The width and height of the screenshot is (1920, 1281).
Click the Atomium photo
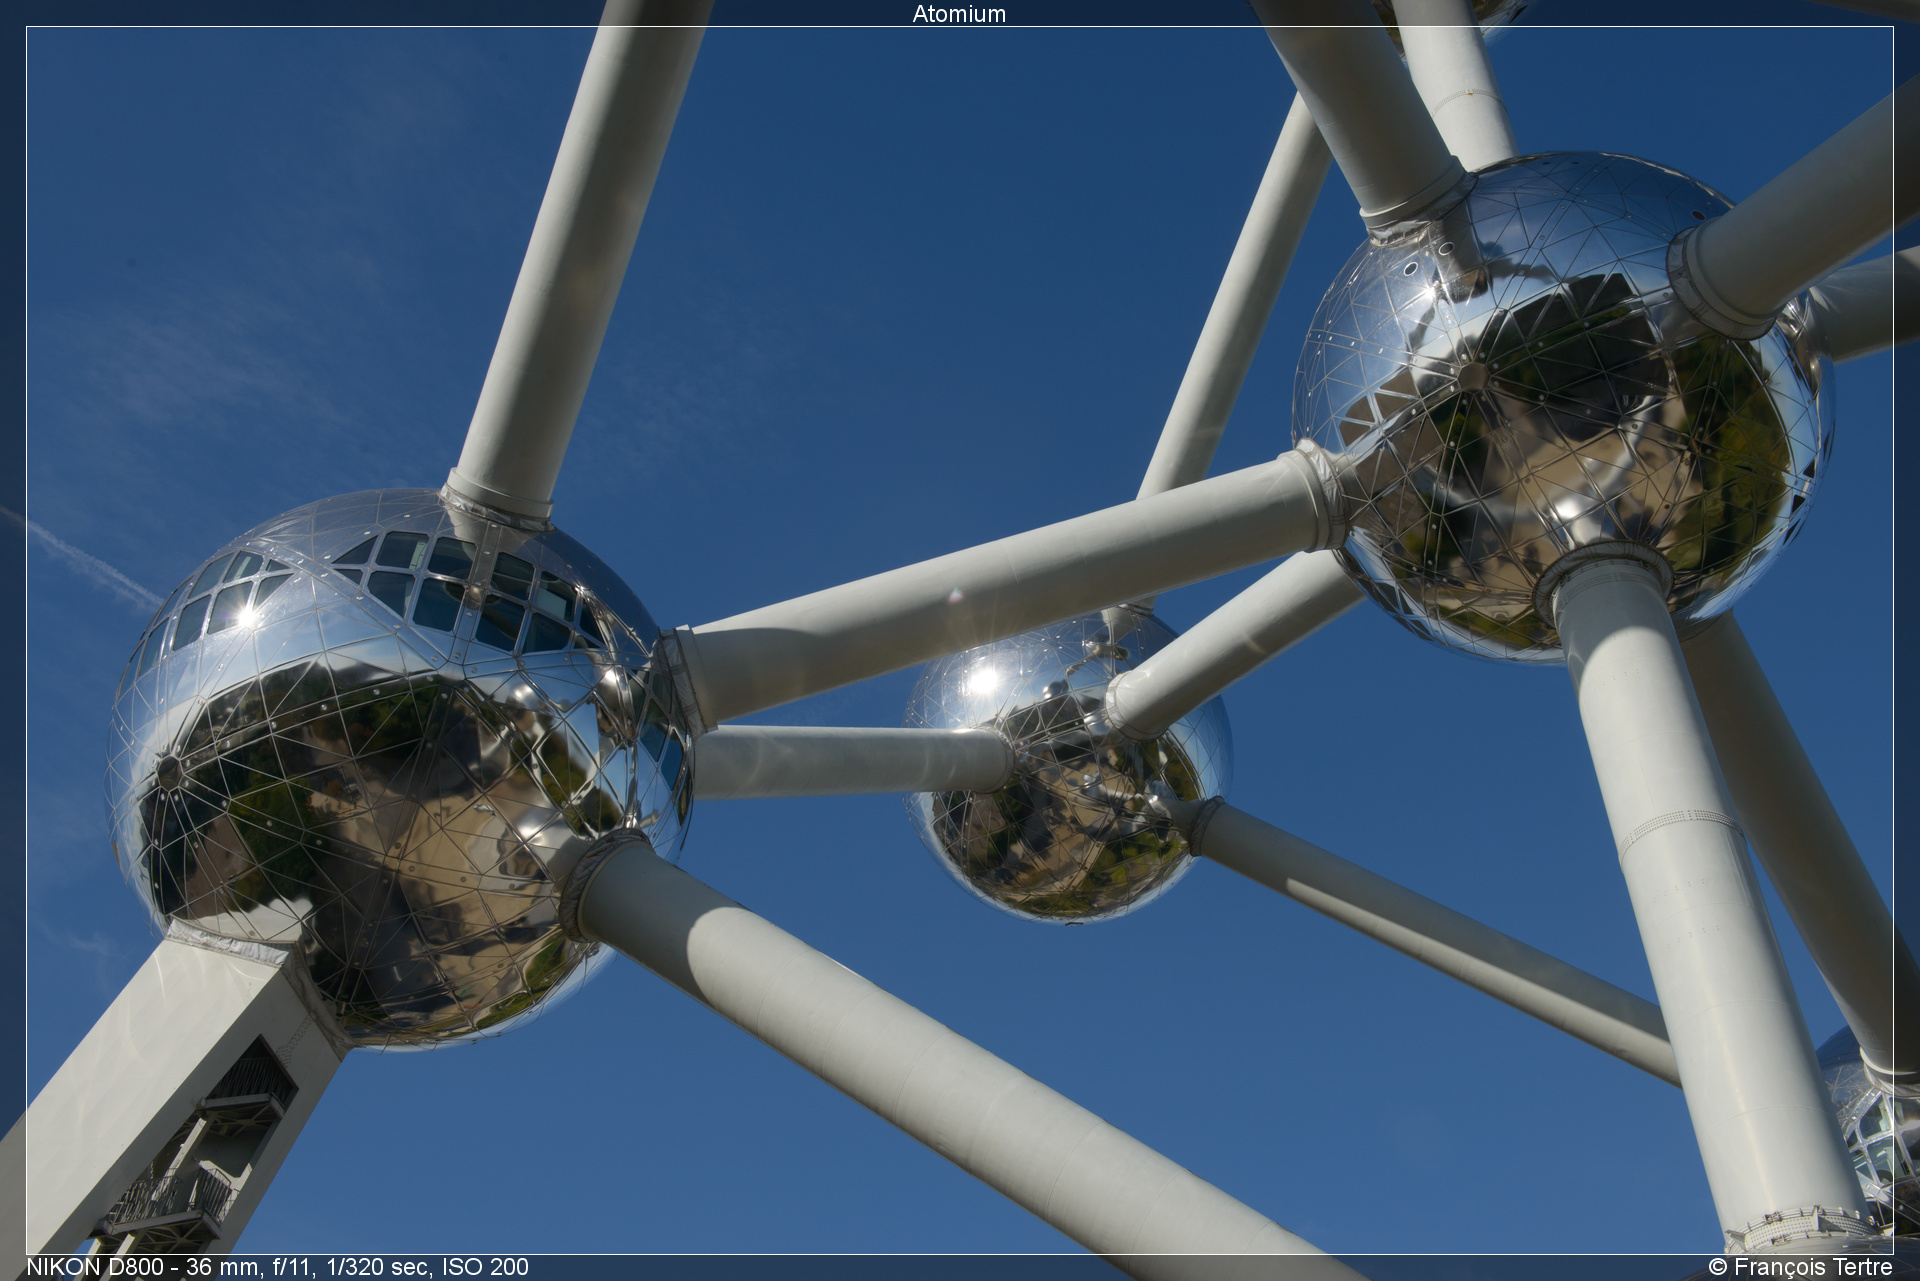click(x=959, y=640)
